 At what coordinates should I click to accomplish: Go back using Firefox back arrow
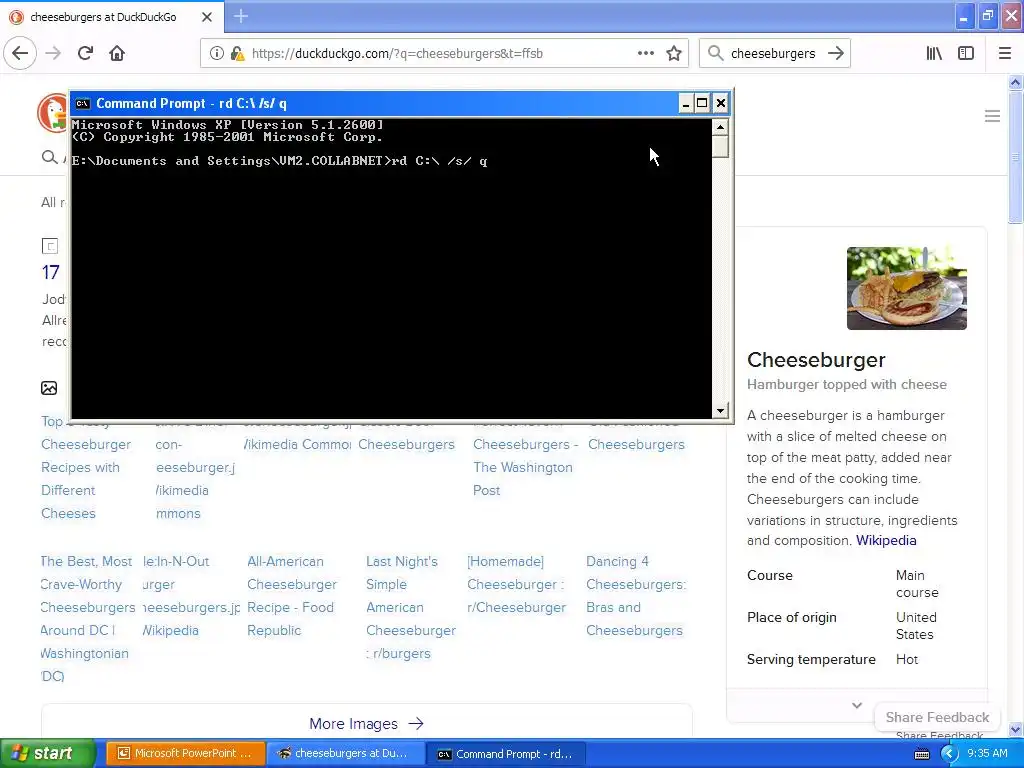pos(20,53)
